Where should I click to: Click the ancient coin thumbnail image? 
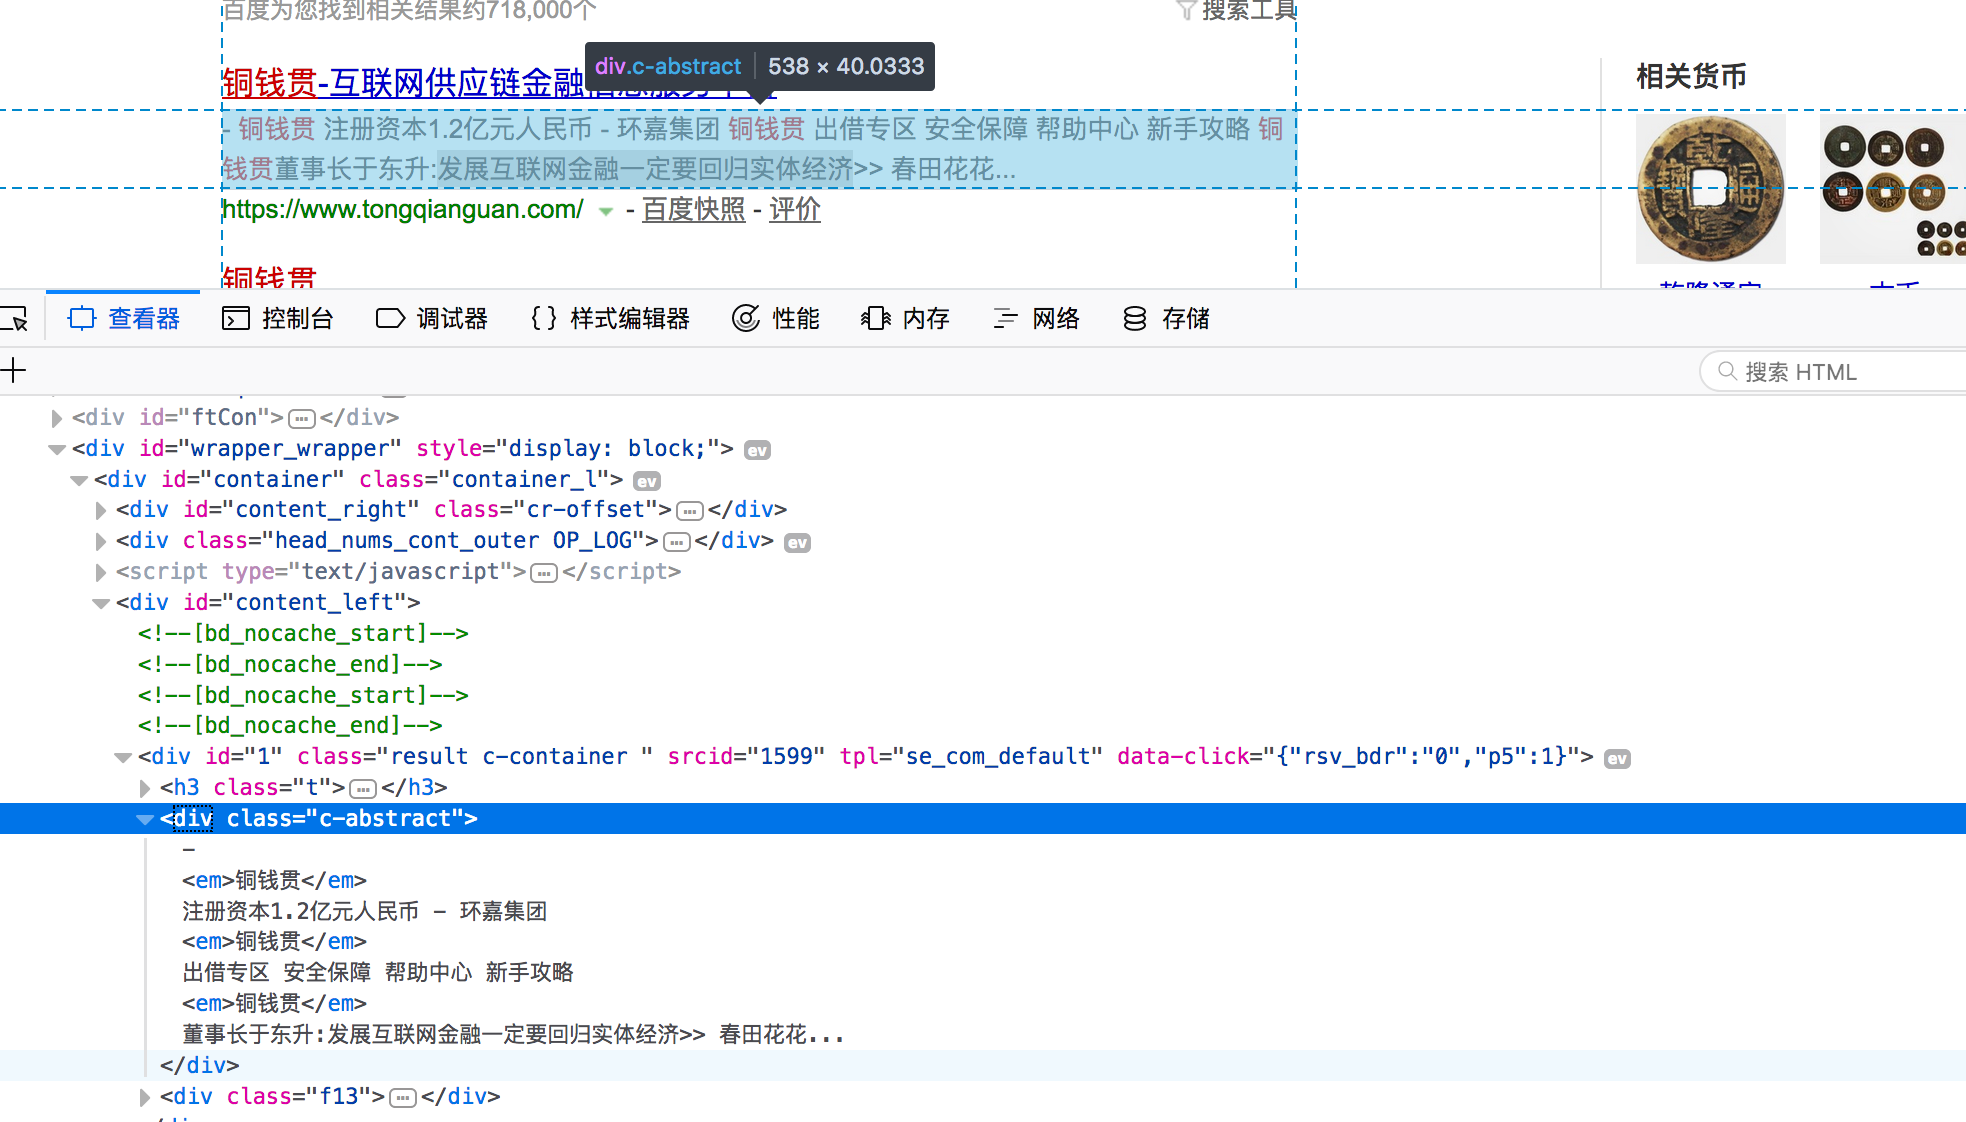click(x=1710, y=188)
